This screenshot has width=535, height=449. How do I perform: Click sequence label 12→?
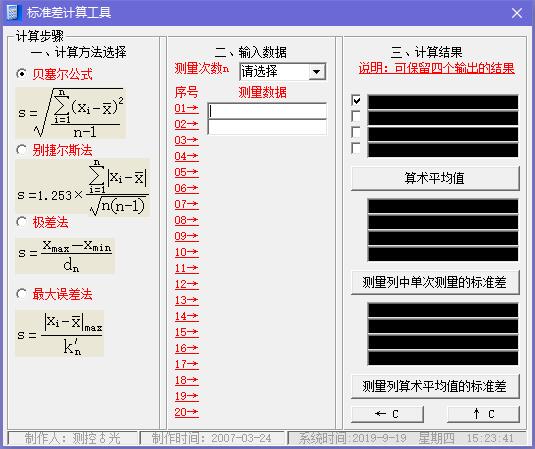(x=186, y=284)
